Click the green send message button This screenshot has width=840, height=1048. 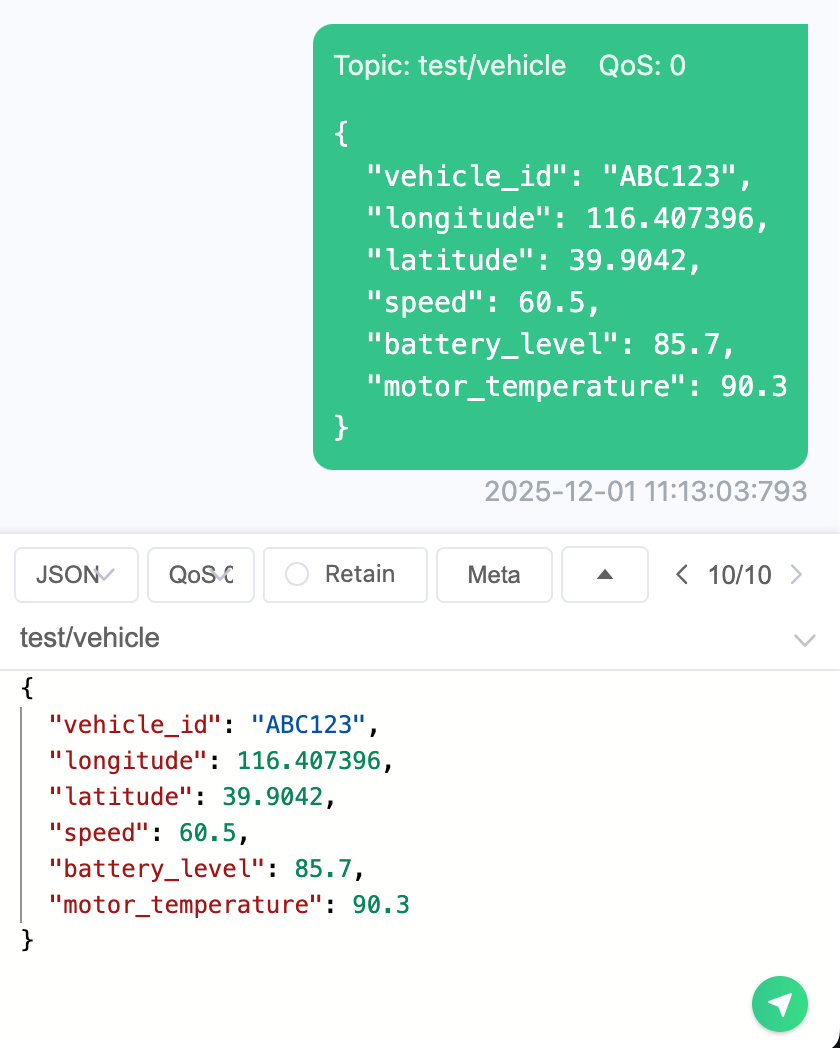coord(779,1003)
